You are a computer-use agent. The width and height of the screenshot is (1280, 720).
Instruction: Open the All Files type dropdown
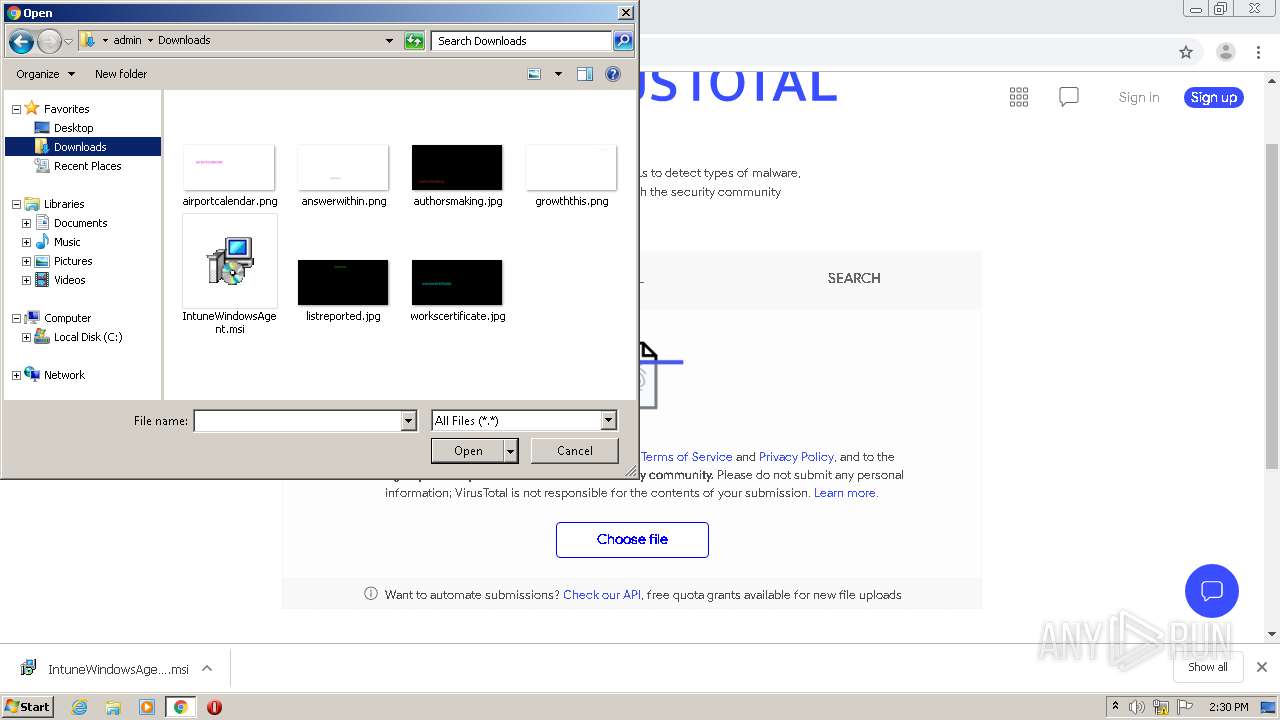524,421
